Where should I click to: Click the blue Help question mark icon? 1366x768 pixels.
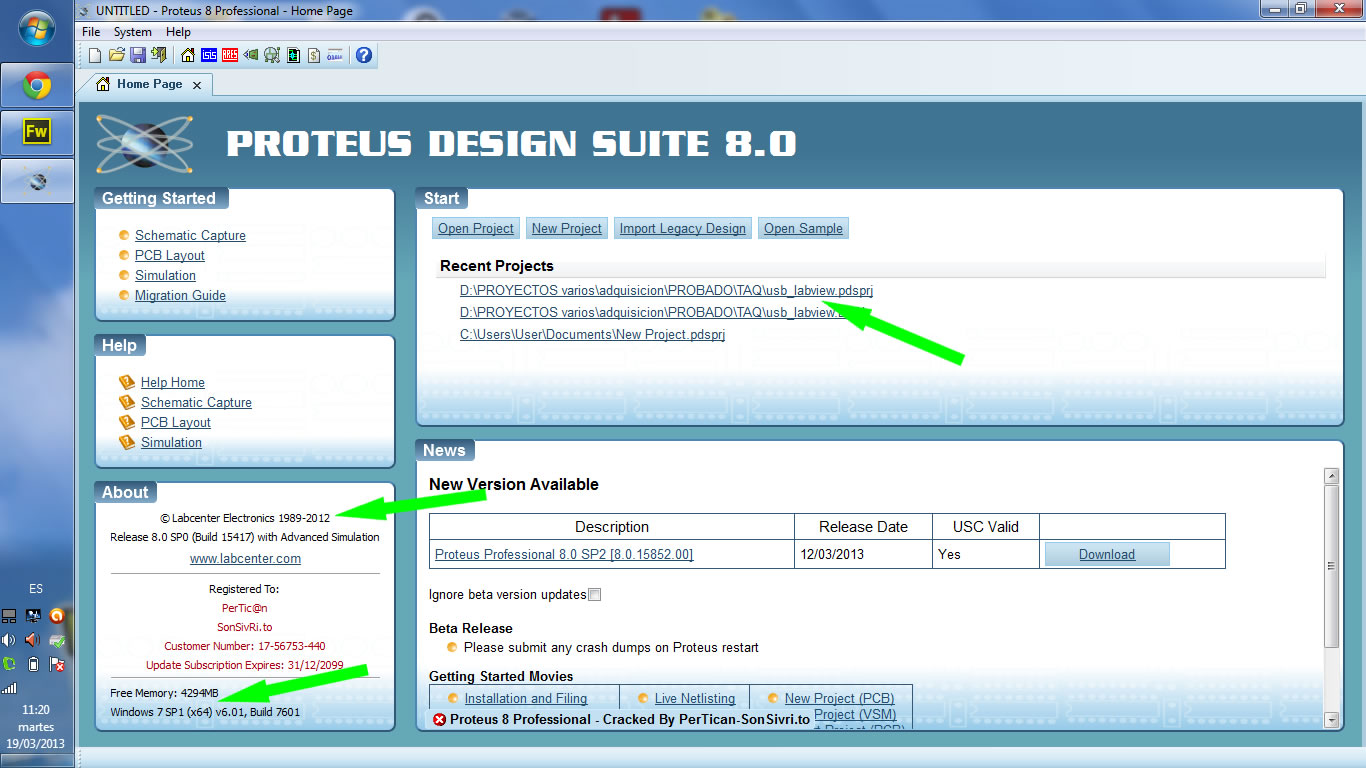(x=364, y=55)
